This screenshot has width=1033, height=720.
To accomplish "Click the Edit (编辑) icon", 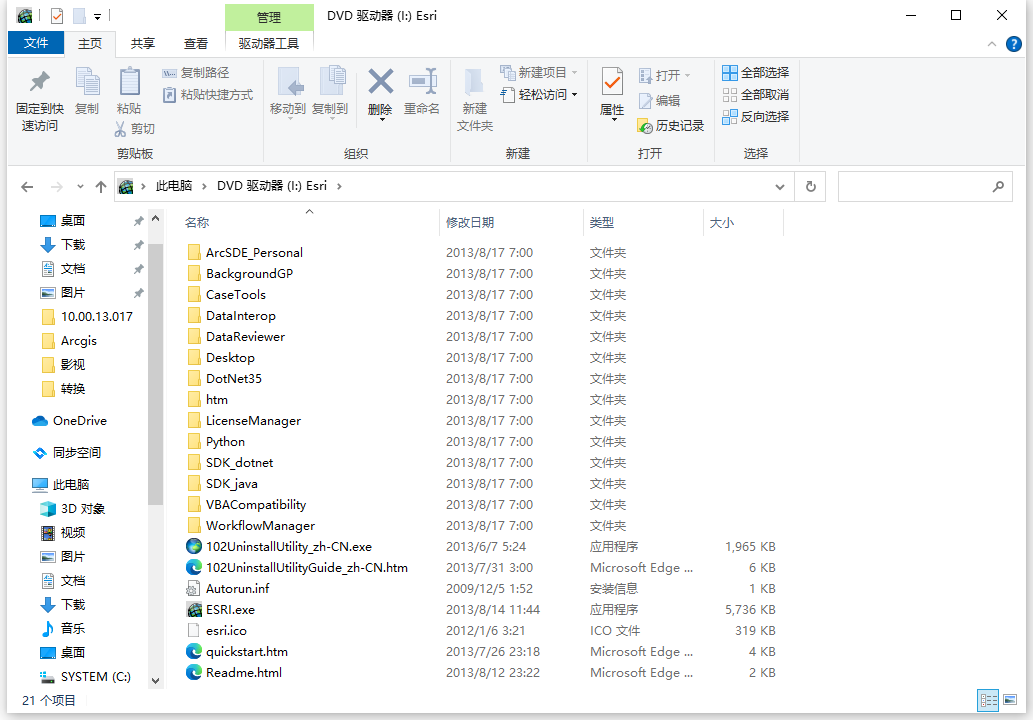I will click(x=645, y=101).
